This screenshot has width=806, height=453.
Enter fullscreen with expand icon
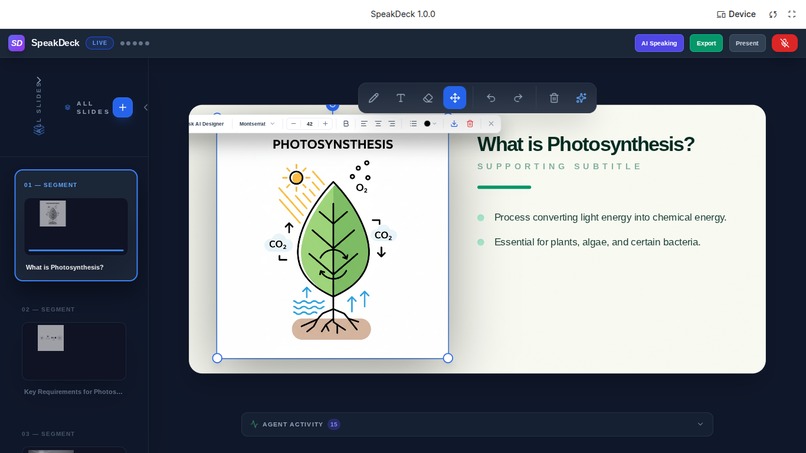coord(792,14)
